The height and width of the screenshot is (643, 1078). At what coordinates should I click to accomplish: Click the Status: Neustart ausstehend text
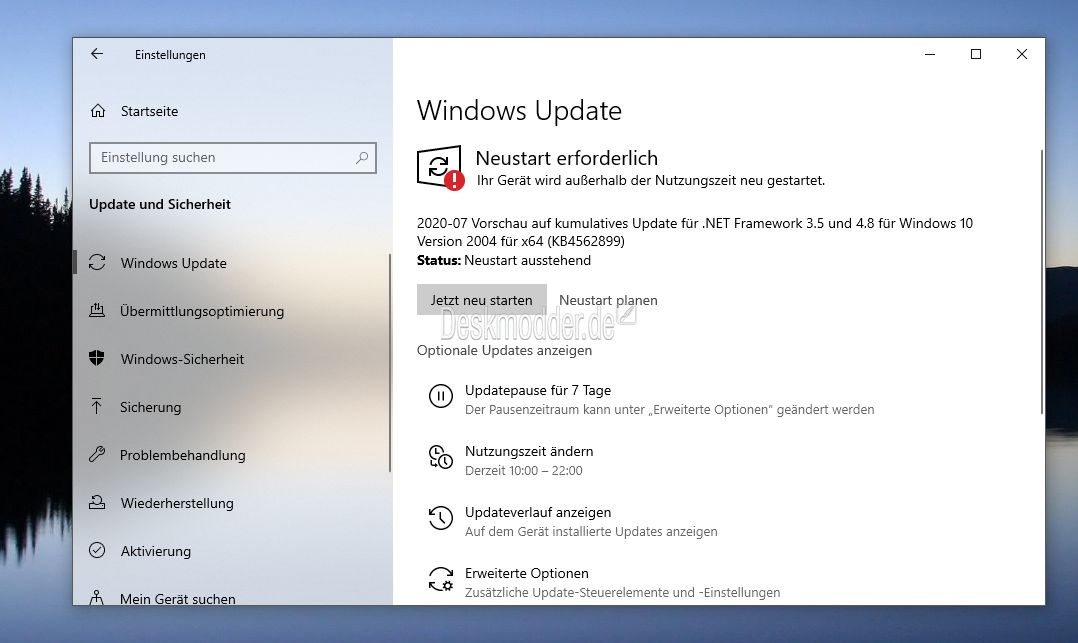(x=503, y=260)
